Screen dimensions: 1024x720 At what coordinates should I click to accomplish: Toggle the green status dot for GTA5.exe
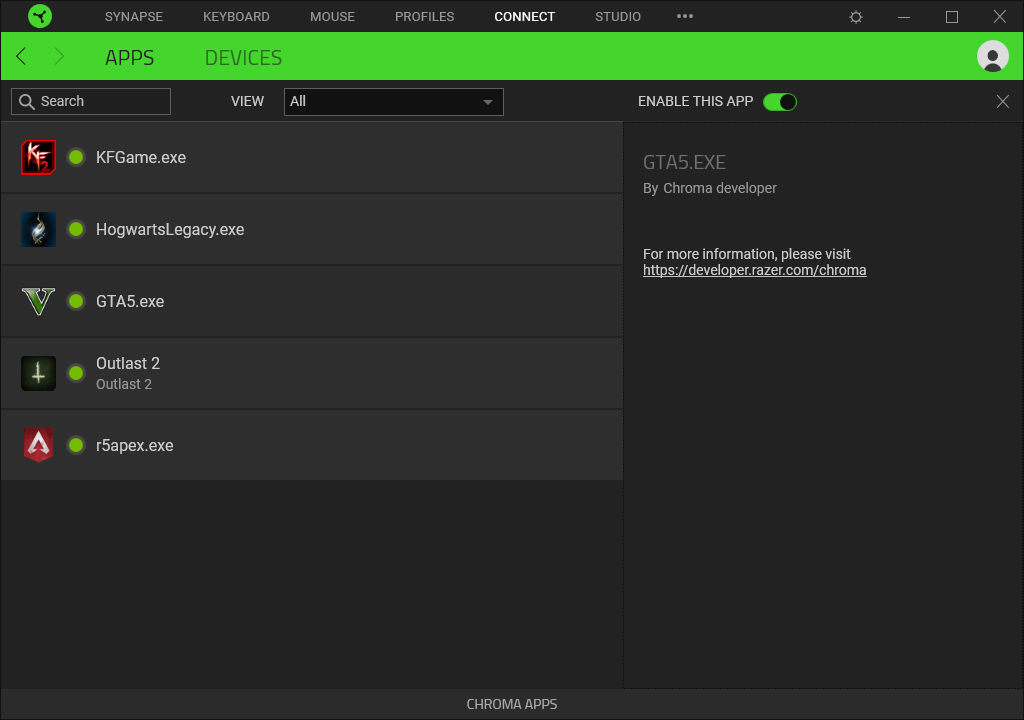tap(76, 301)
